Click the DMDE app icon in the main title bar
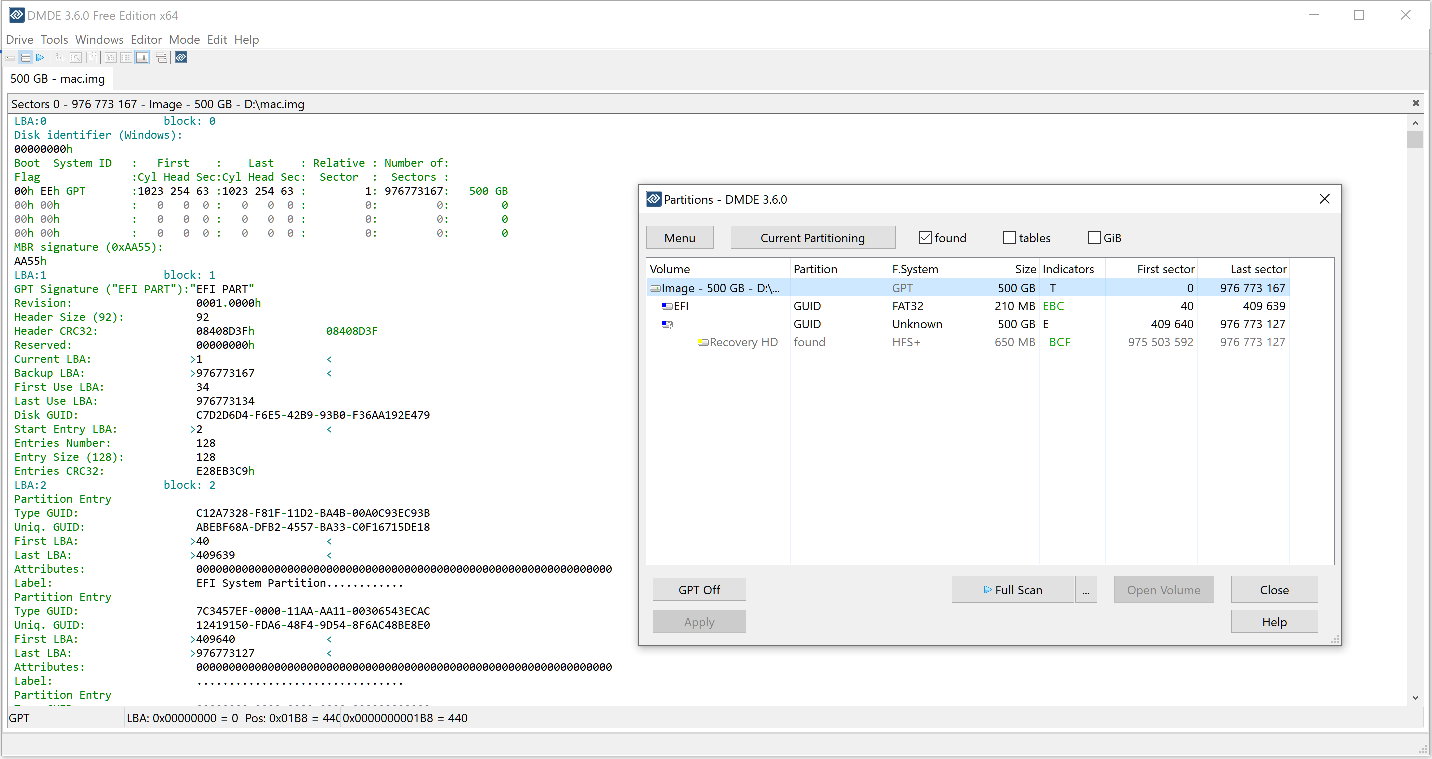This screenshot has width=1432, height=759. (x=16, y=16)
